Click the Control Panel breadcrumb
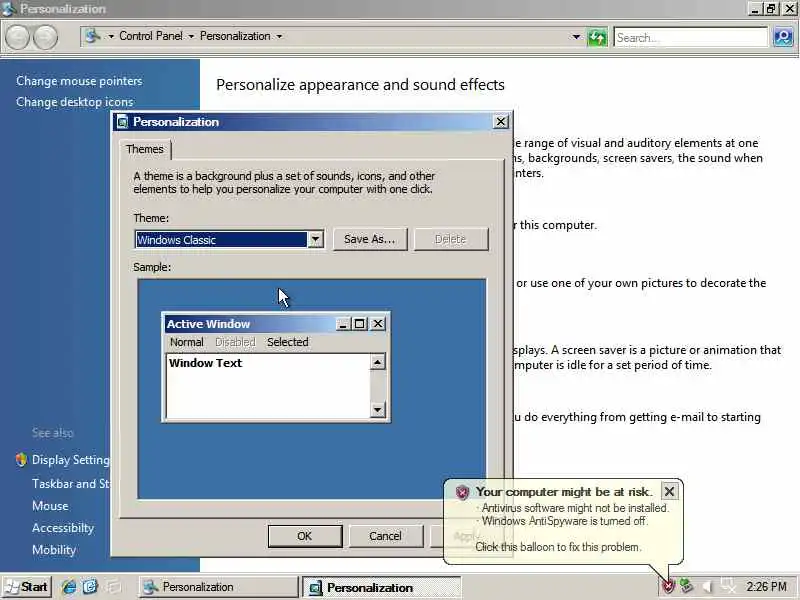Image resolution: width=800 pixels, height=600 pixels. (x=151, y=36)
